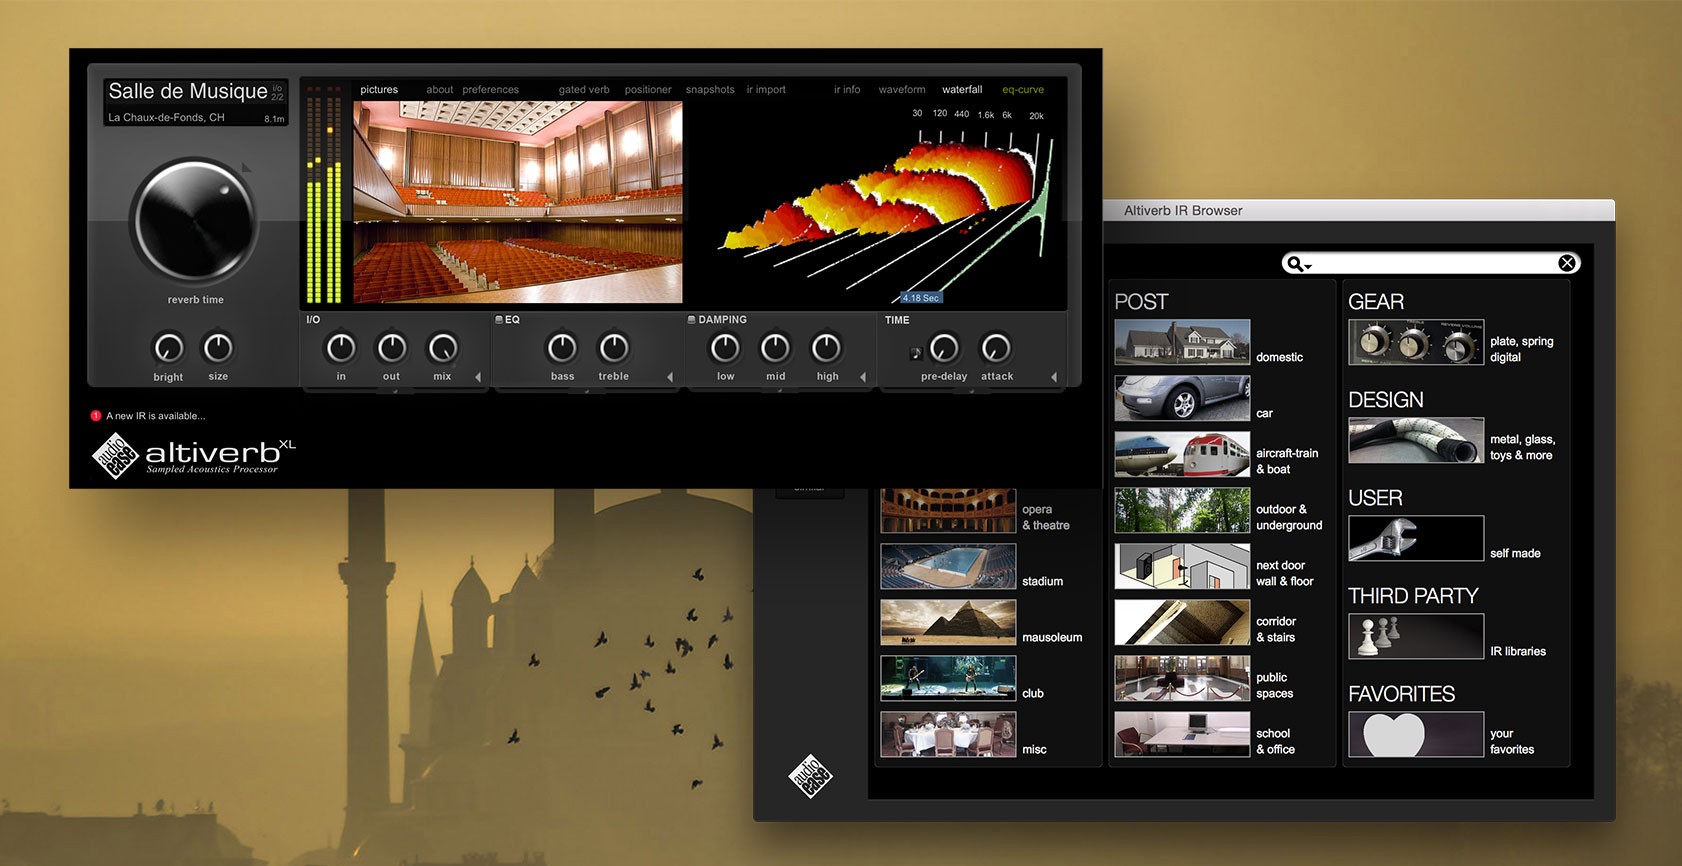Click the 4.18 Sec time label
The image size is (1682, 866).
[920, 298]
